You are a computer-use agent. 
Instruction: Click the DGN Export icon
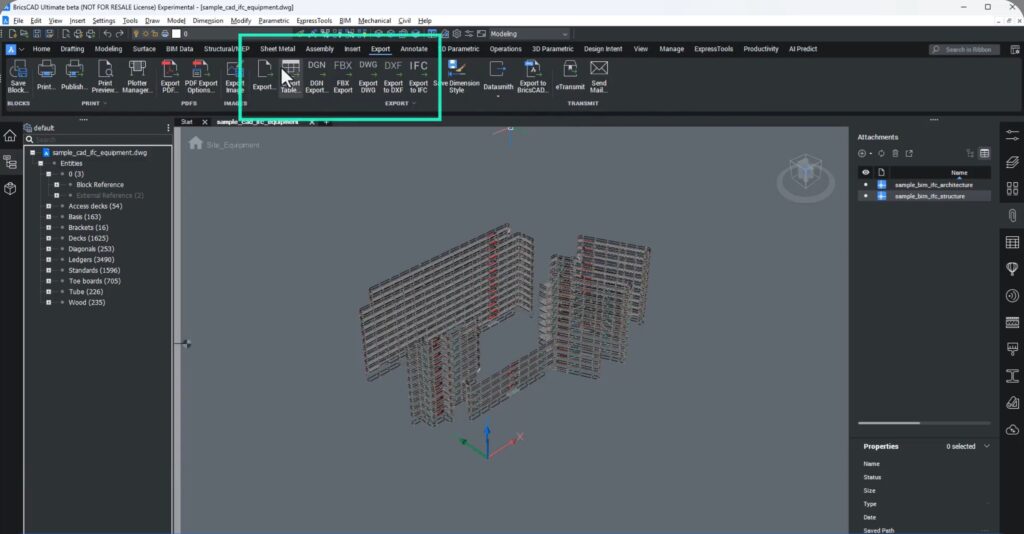[317, 76]
